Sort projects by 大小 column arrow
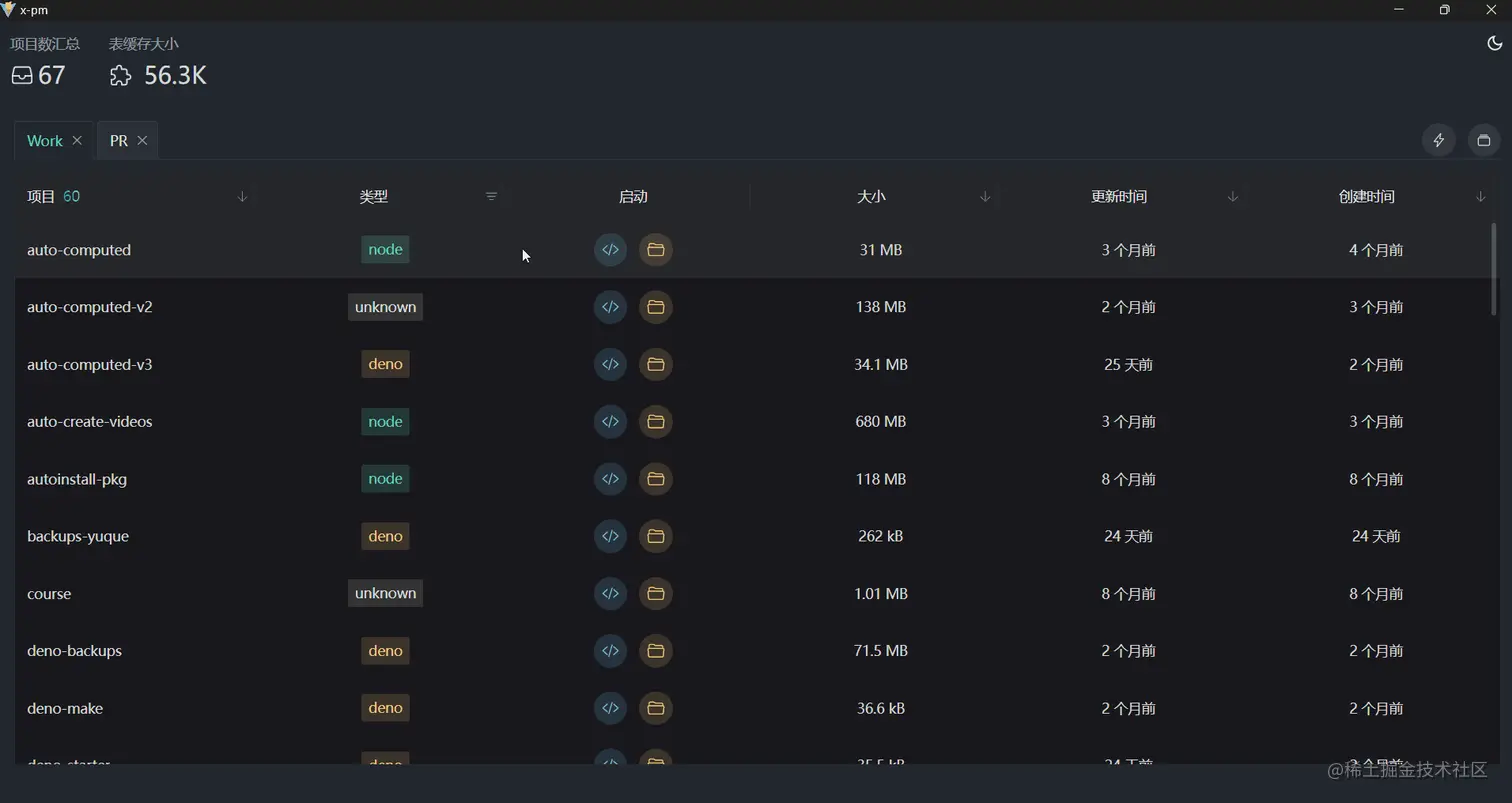The image size is (1512, 803). coord(985,197)
